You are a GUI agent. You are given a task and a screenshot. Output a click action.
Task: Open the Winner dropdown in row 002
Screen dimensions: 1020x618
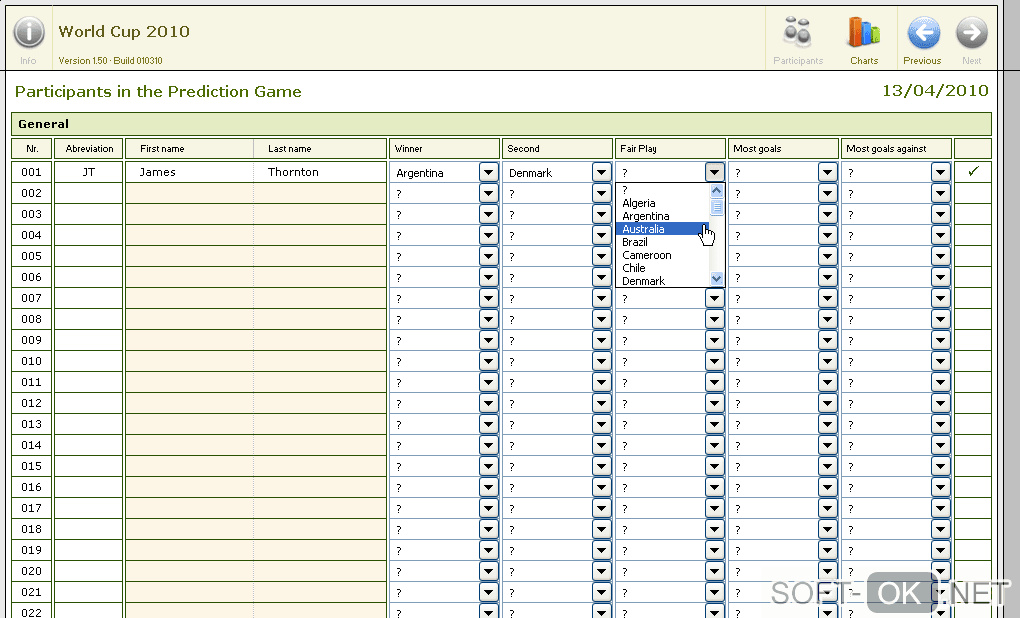(488, 193)
